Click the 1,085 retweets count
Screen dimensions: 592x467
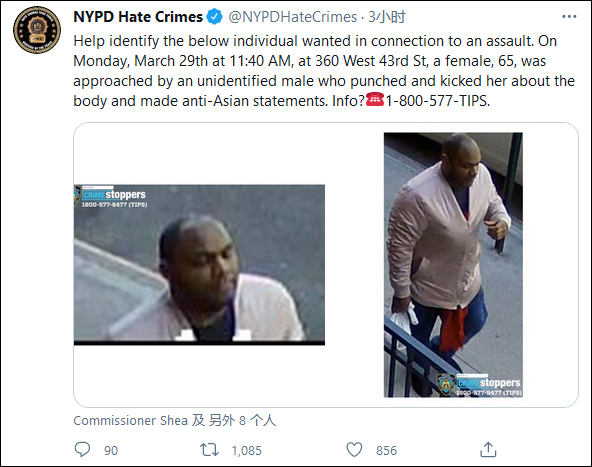pos(247,450)
